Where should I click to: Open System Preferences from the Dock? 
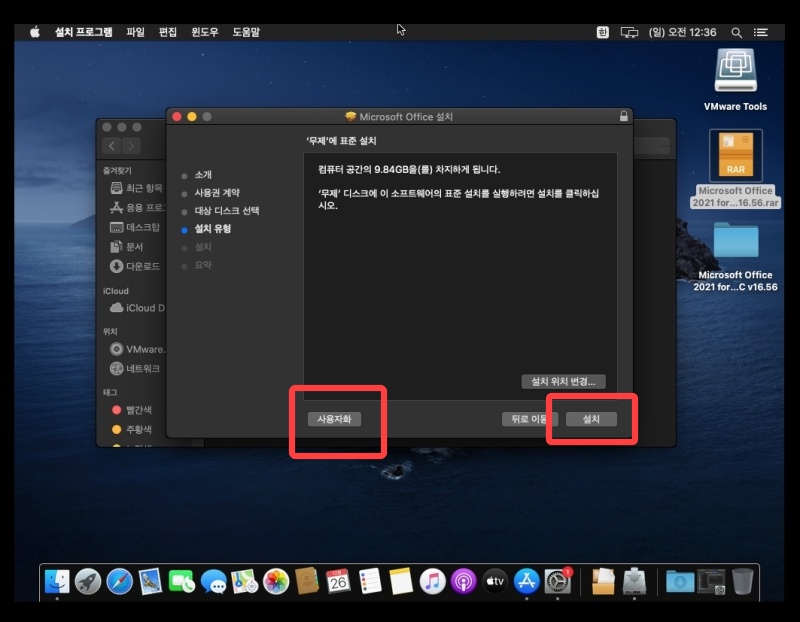pyautogui.click(x=558, y=581)
